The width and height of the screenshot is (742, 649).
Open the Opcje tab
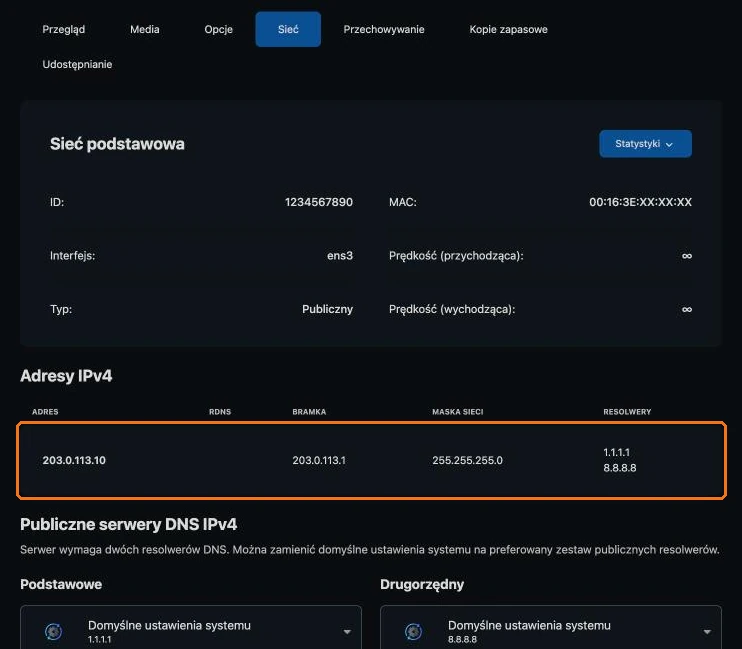pyautogui.click(x=218, y=29)
